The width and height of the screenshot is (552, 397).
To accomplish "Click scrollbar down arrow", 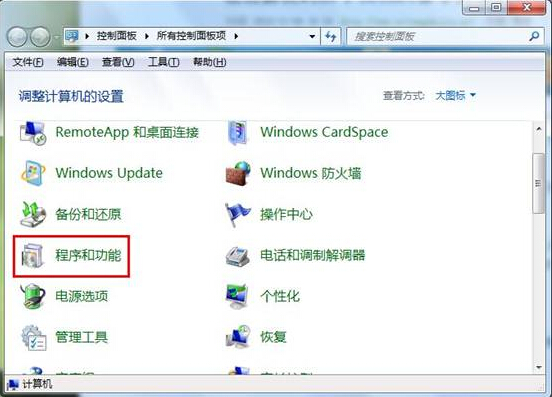I will (539, 367).
